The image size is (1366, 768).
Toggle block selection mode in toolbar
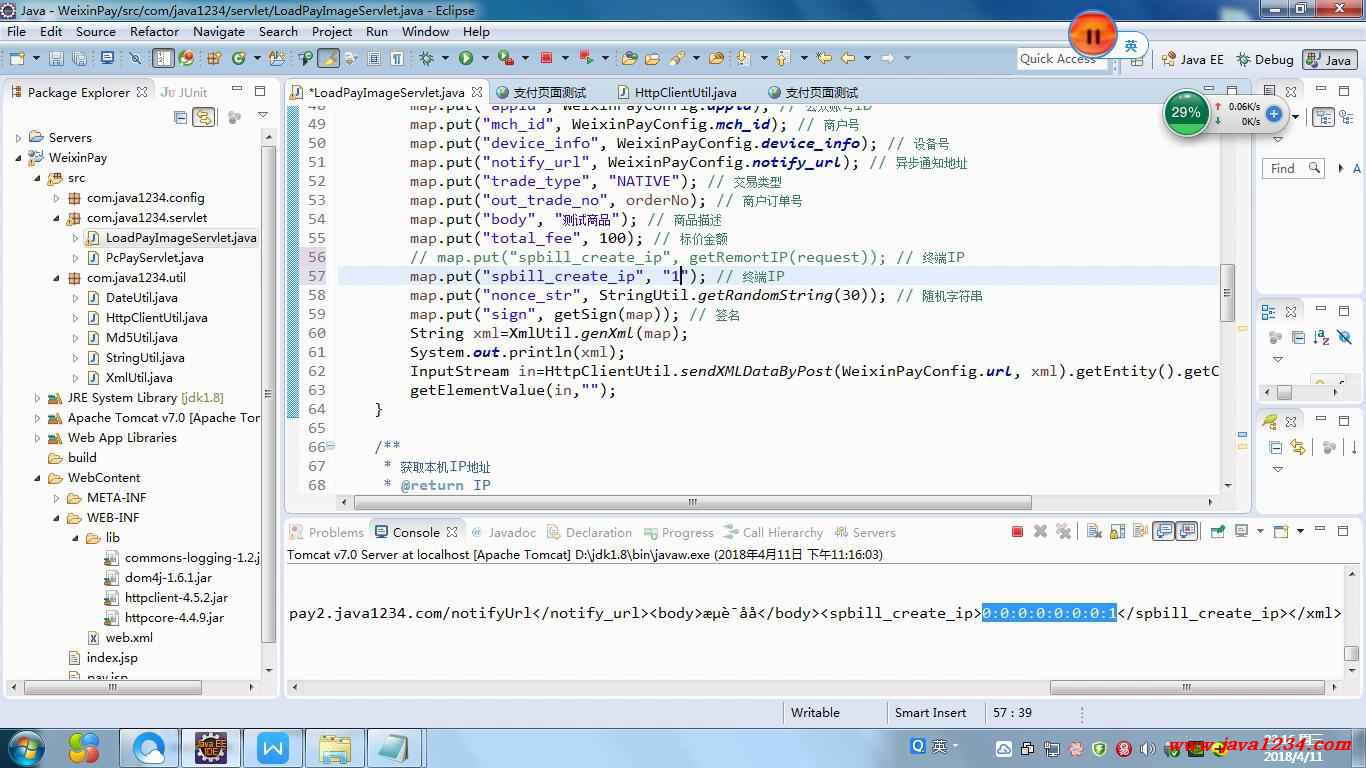coord(373,58)
